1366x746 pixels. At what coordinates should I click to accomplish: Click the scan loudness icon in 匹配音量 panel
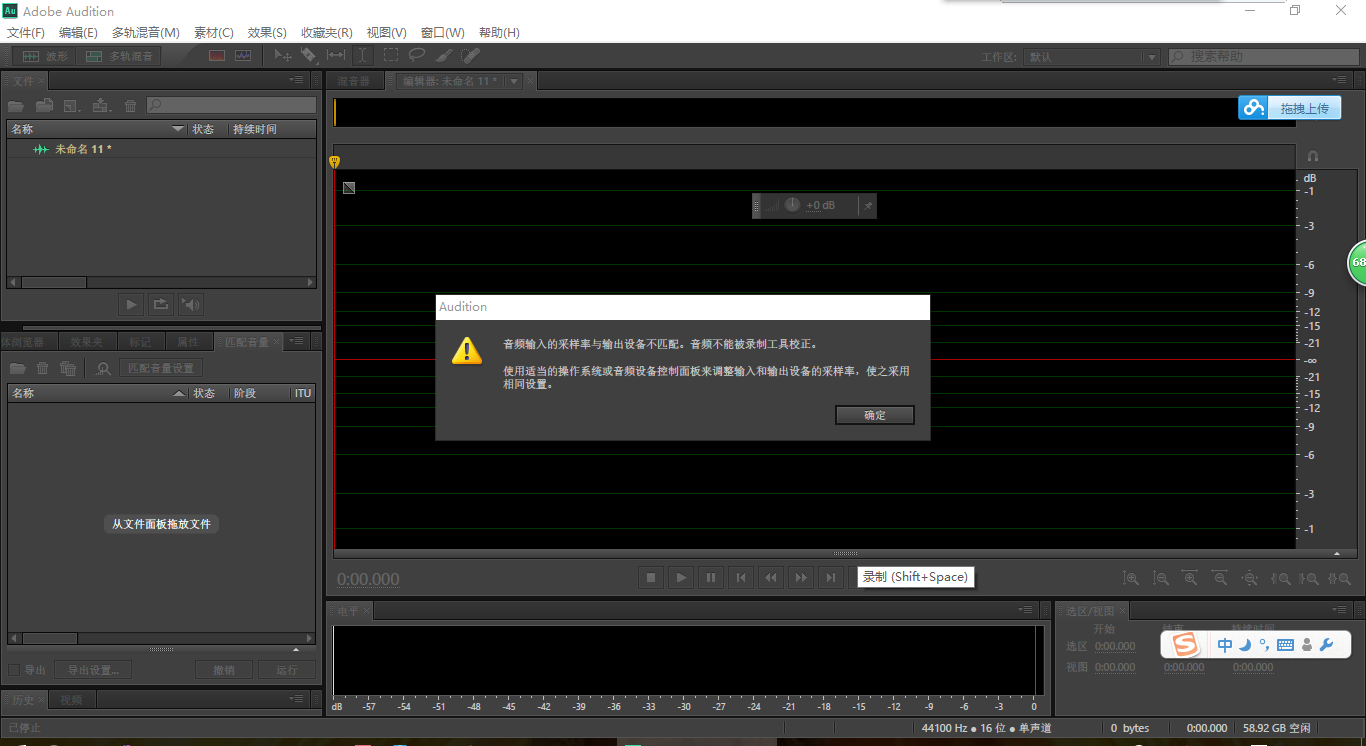[x=103, y=368]
